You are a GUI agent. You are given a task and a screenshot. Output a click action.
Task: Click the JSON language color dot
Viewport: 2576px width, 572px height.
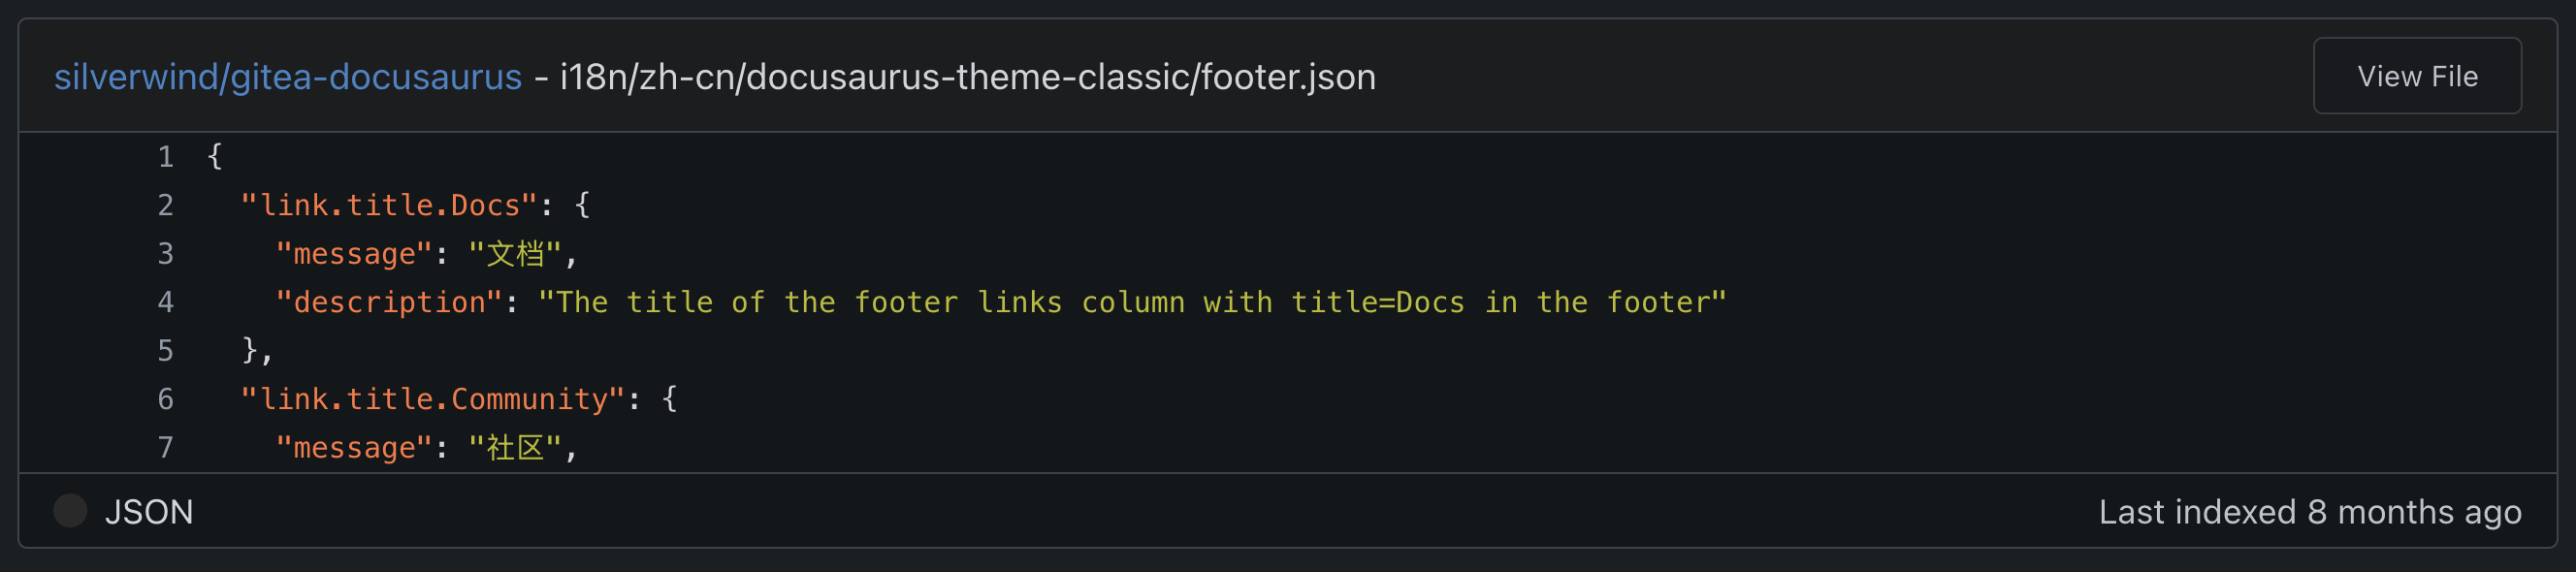click(x=70, y=511)
